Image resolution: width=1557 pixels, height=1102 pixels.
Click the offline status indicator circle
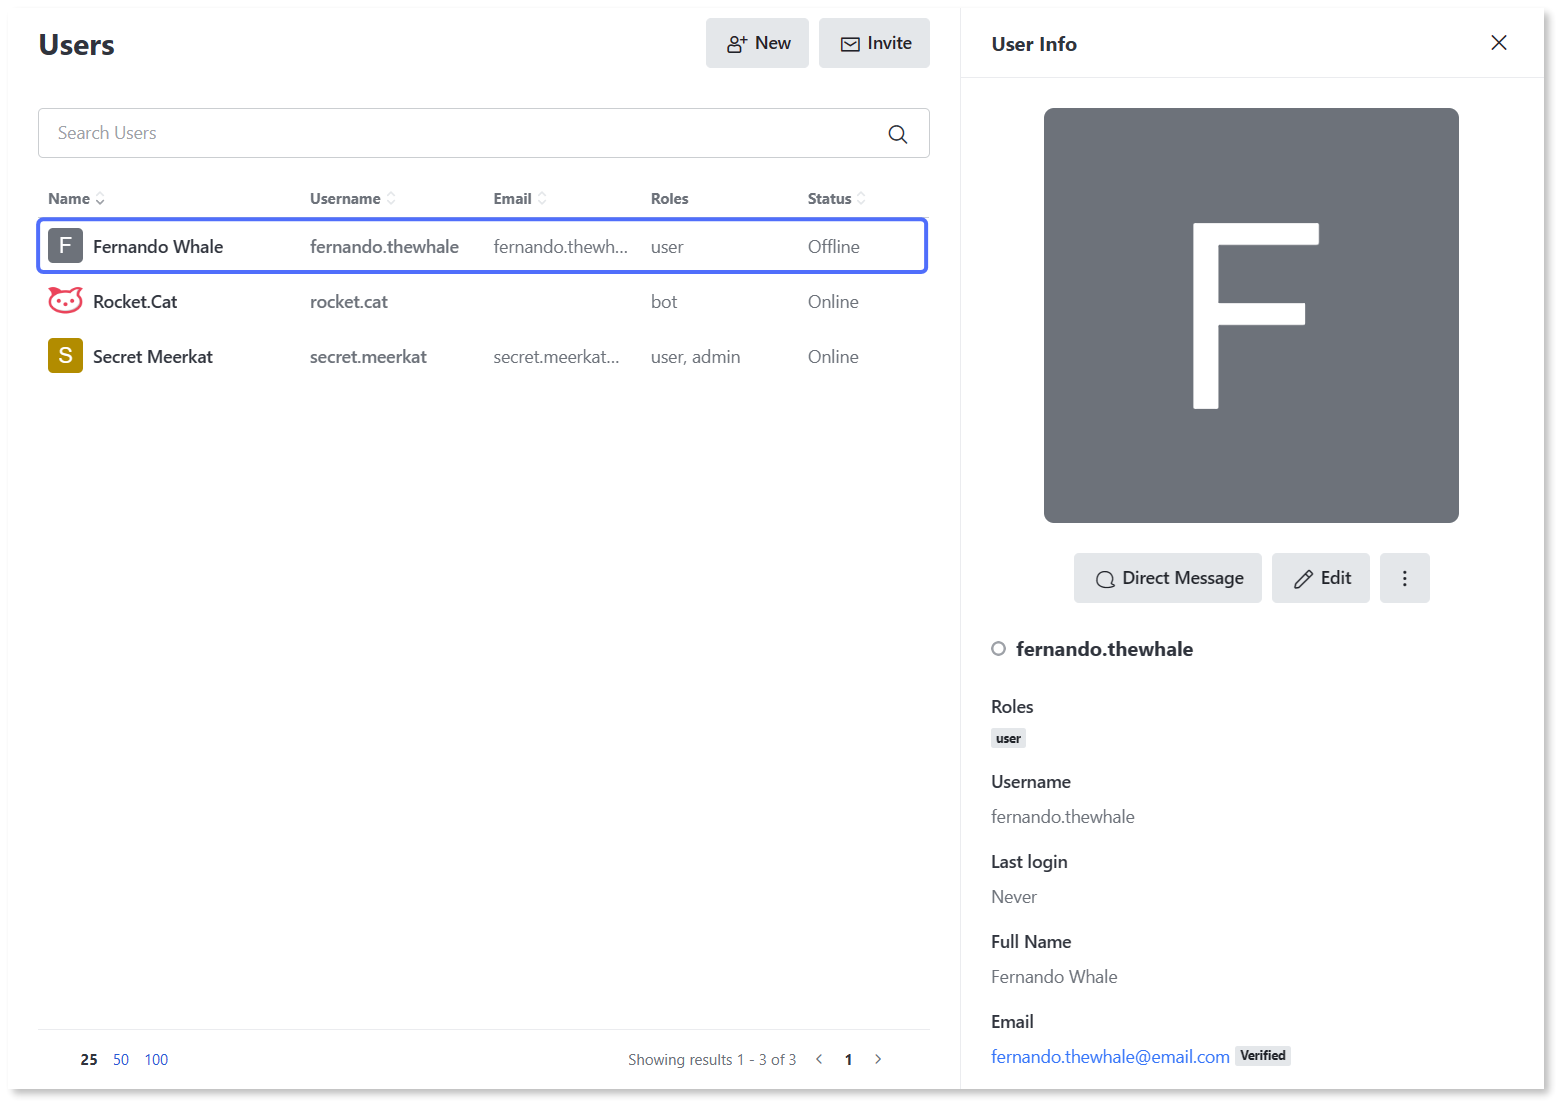point(998,649)
